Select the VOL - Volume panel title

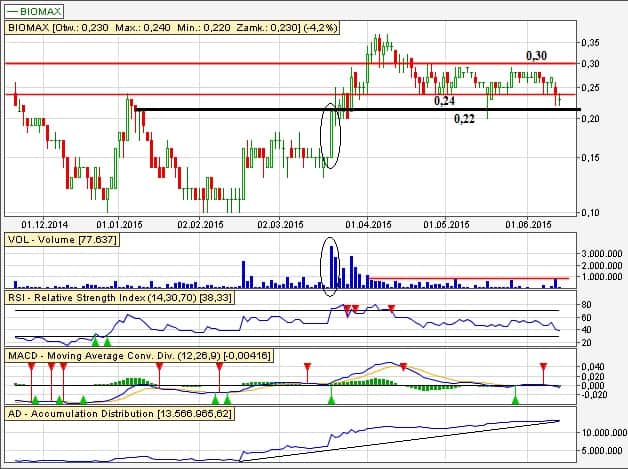click(63, 240)
